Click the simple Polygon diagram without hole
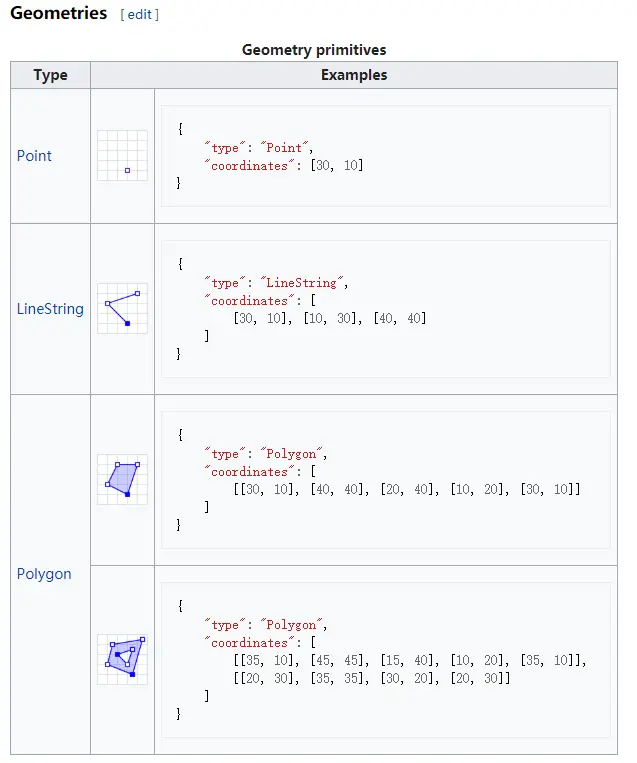The height and width of the screenshot is (763, 637). [x=122, y=479]
